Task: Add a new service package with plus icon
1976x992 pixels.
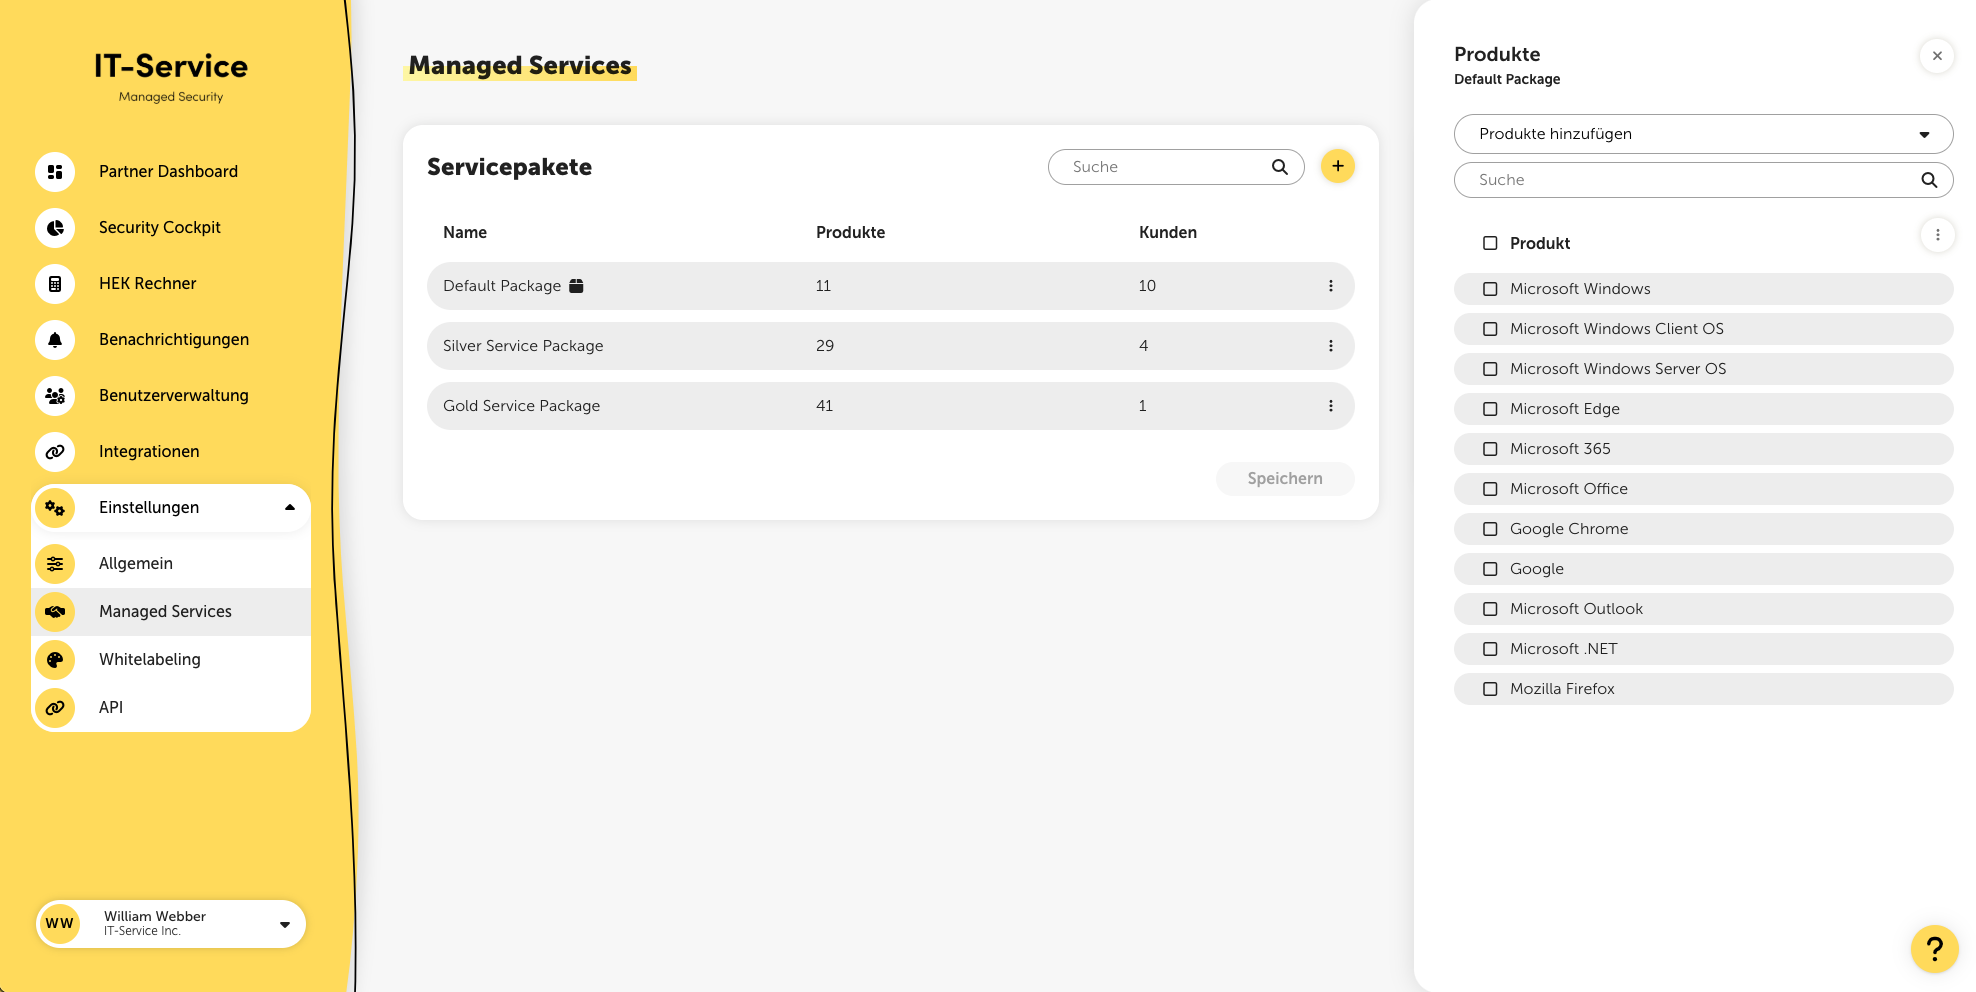Action: (1338, 166)
